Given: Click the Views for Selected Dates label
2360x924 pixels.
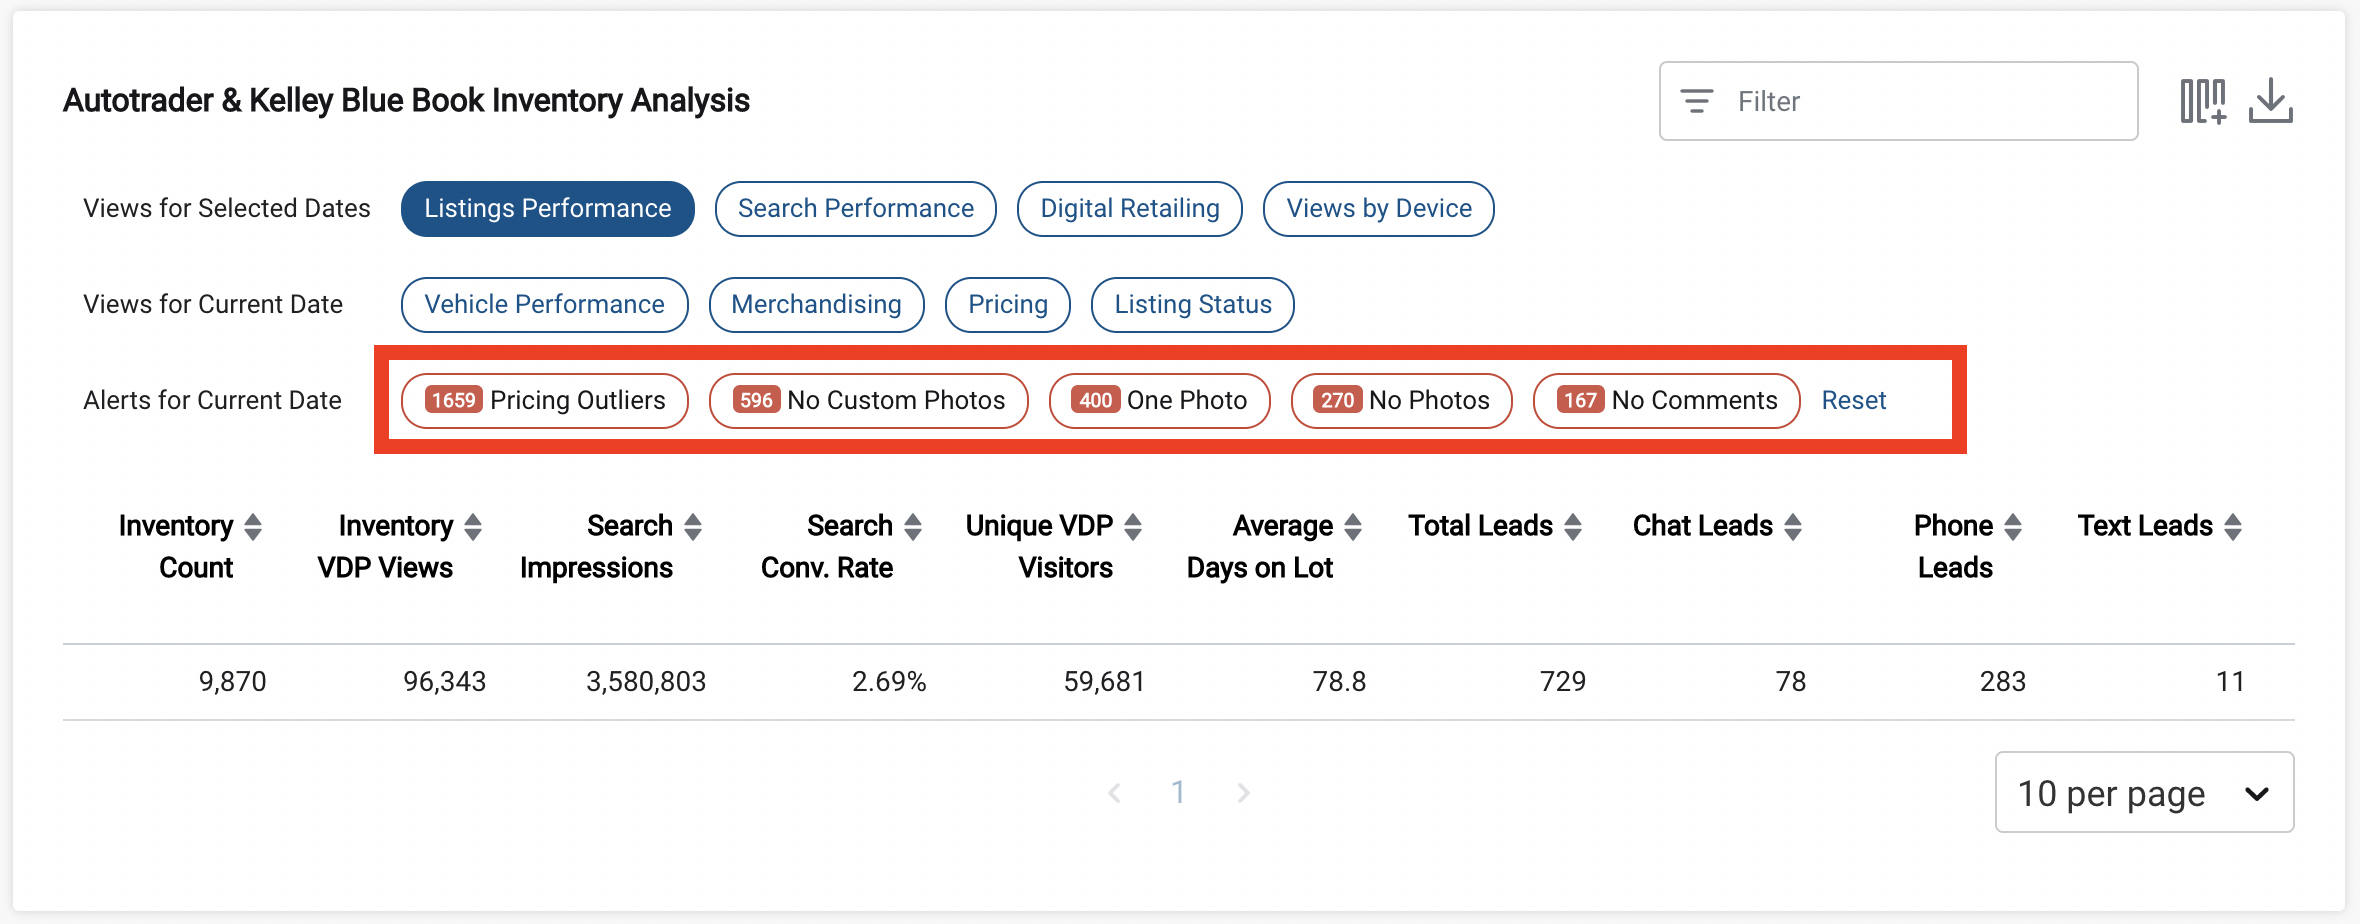Looking at the screenshot, I should pos(227,209).
